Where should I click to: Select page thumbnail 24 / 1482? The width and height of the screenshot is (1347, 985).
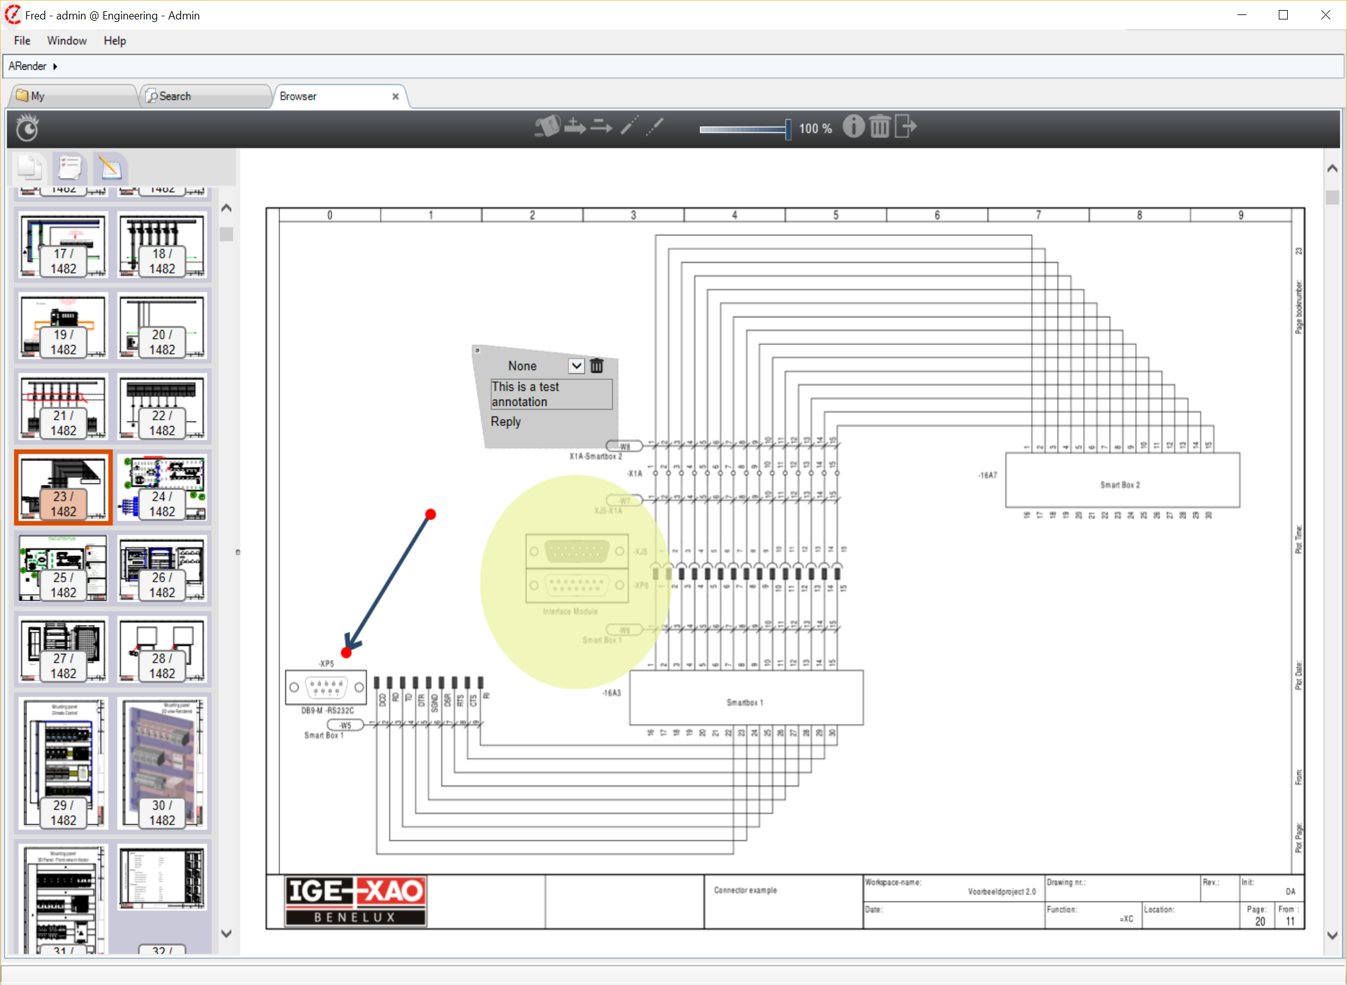(x=162, y=488)
